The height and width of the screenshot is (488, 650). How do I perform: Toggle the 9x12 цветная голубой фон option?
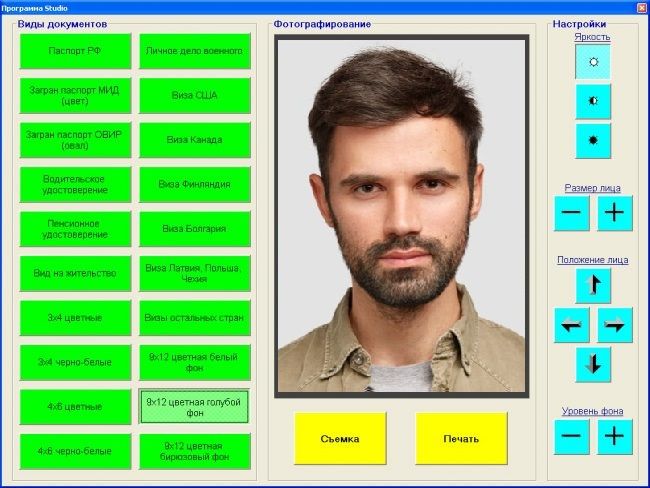(194, 407)
